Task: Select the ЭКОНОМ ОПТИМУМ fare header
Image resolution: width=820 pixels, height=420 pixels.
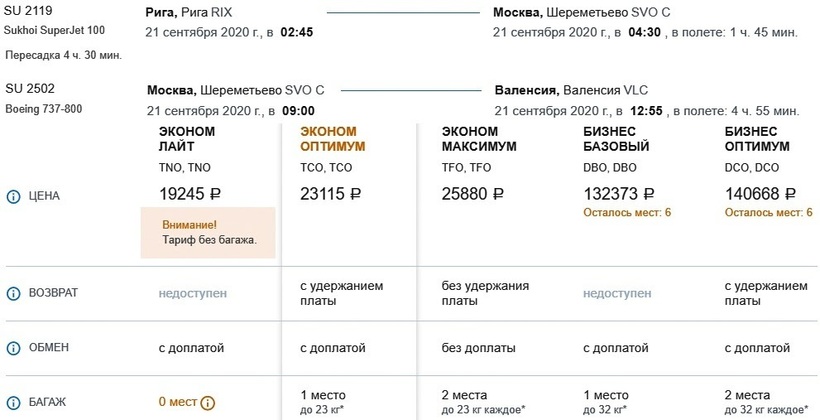Action: (x=333, y=138)
